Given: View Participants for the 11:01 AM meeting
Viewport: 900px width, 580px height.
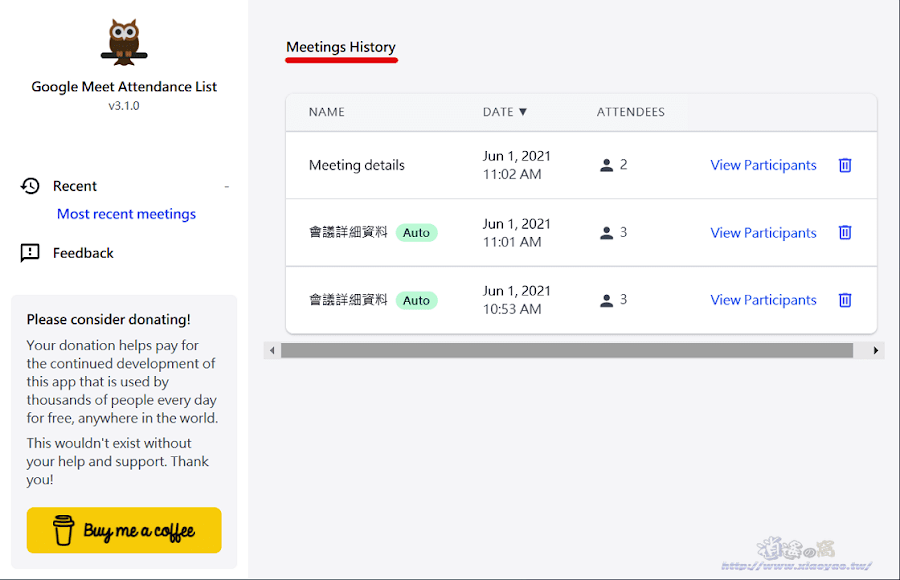Looking at the screenshot, I should pos(763,232).
